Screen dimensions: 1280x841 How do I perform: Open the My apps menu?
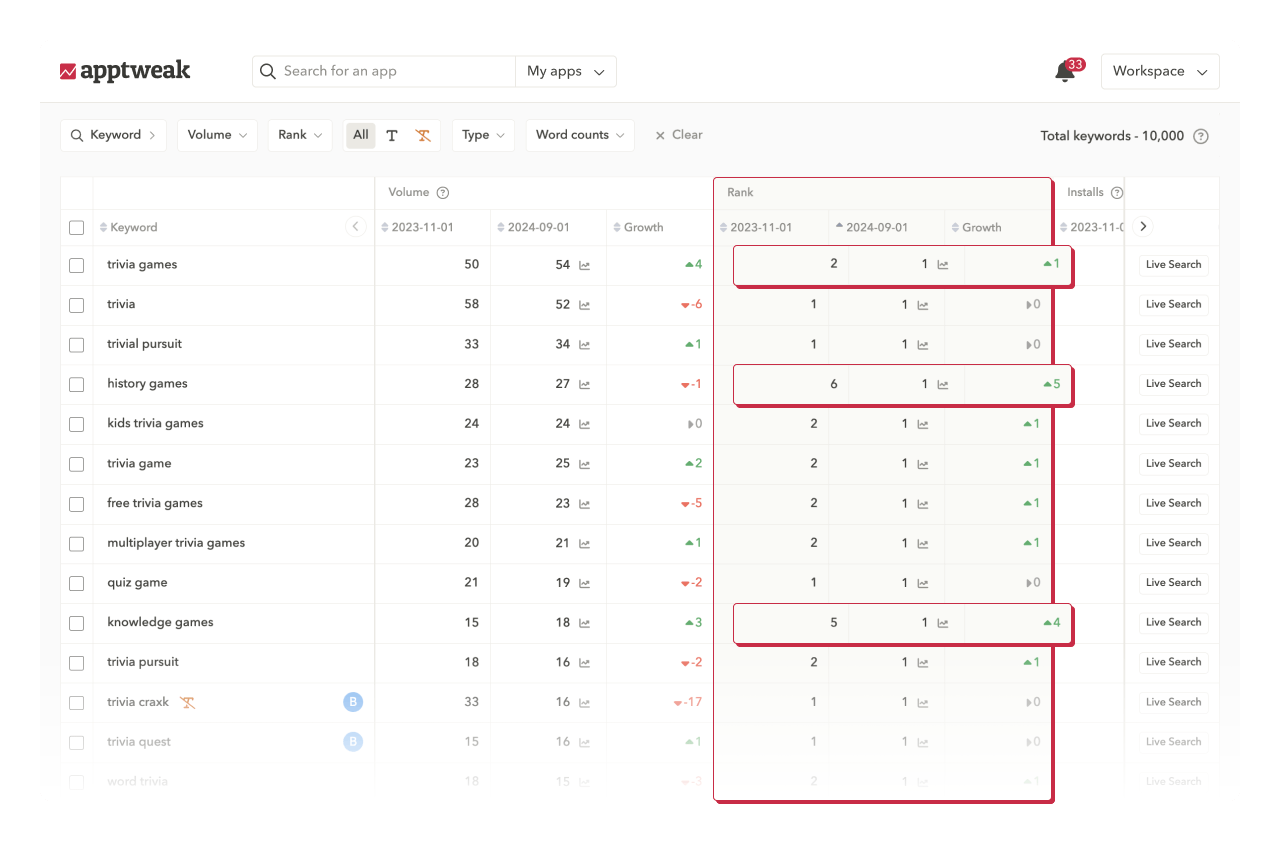(566, 71)
